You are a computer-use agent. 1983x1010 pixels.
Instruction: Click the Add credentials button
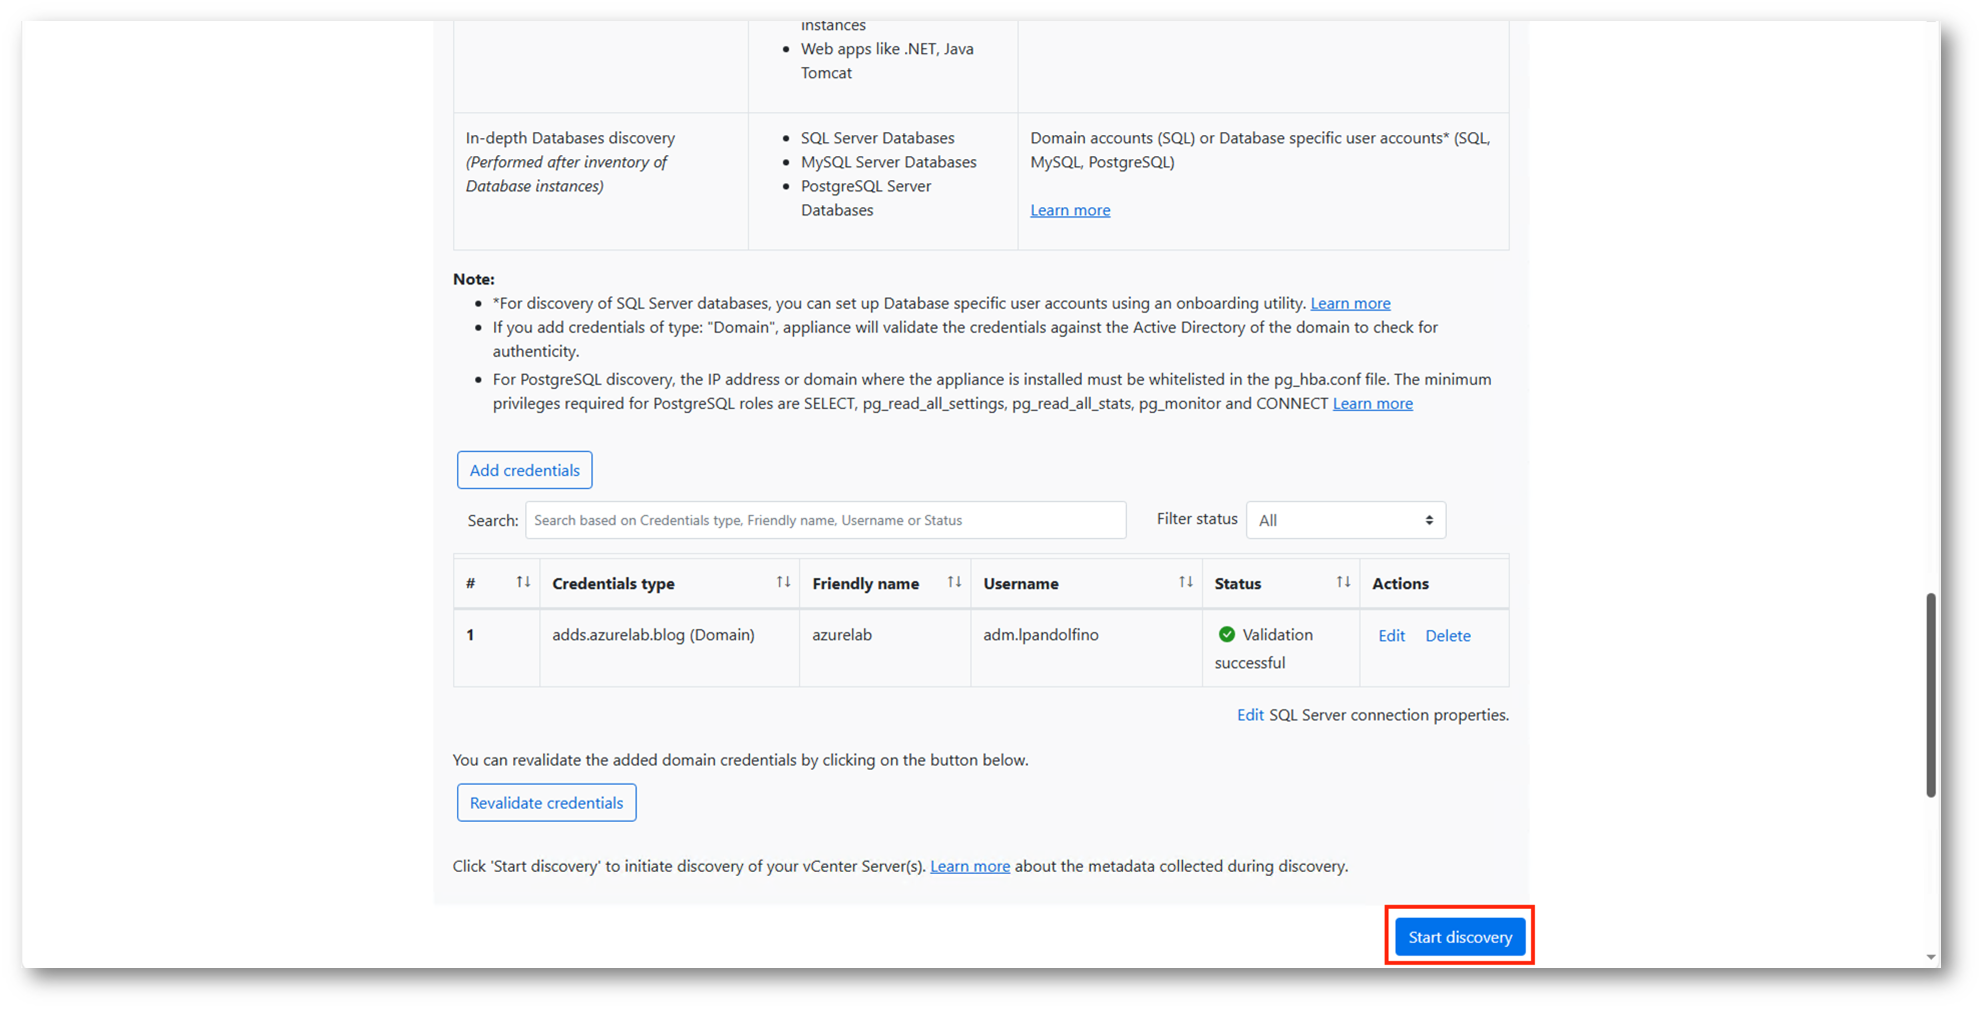coord(524,470)
